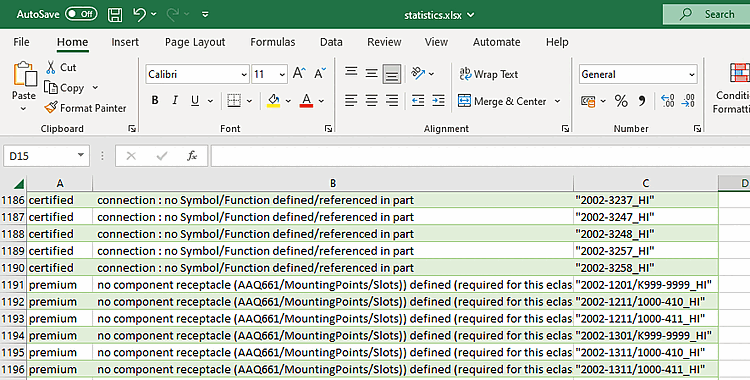
Task: Expand the statistics.xlsx file name dropdown
Action: [471, 15]
